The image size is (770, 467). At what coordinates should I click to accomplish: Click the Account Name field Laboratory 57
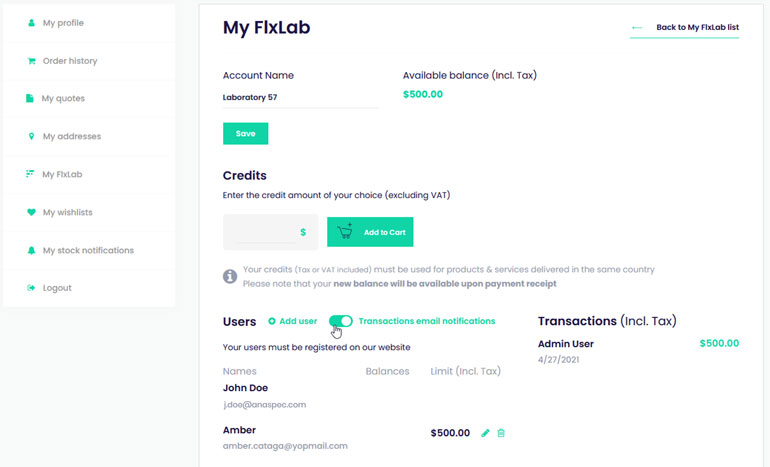[300, 97]
